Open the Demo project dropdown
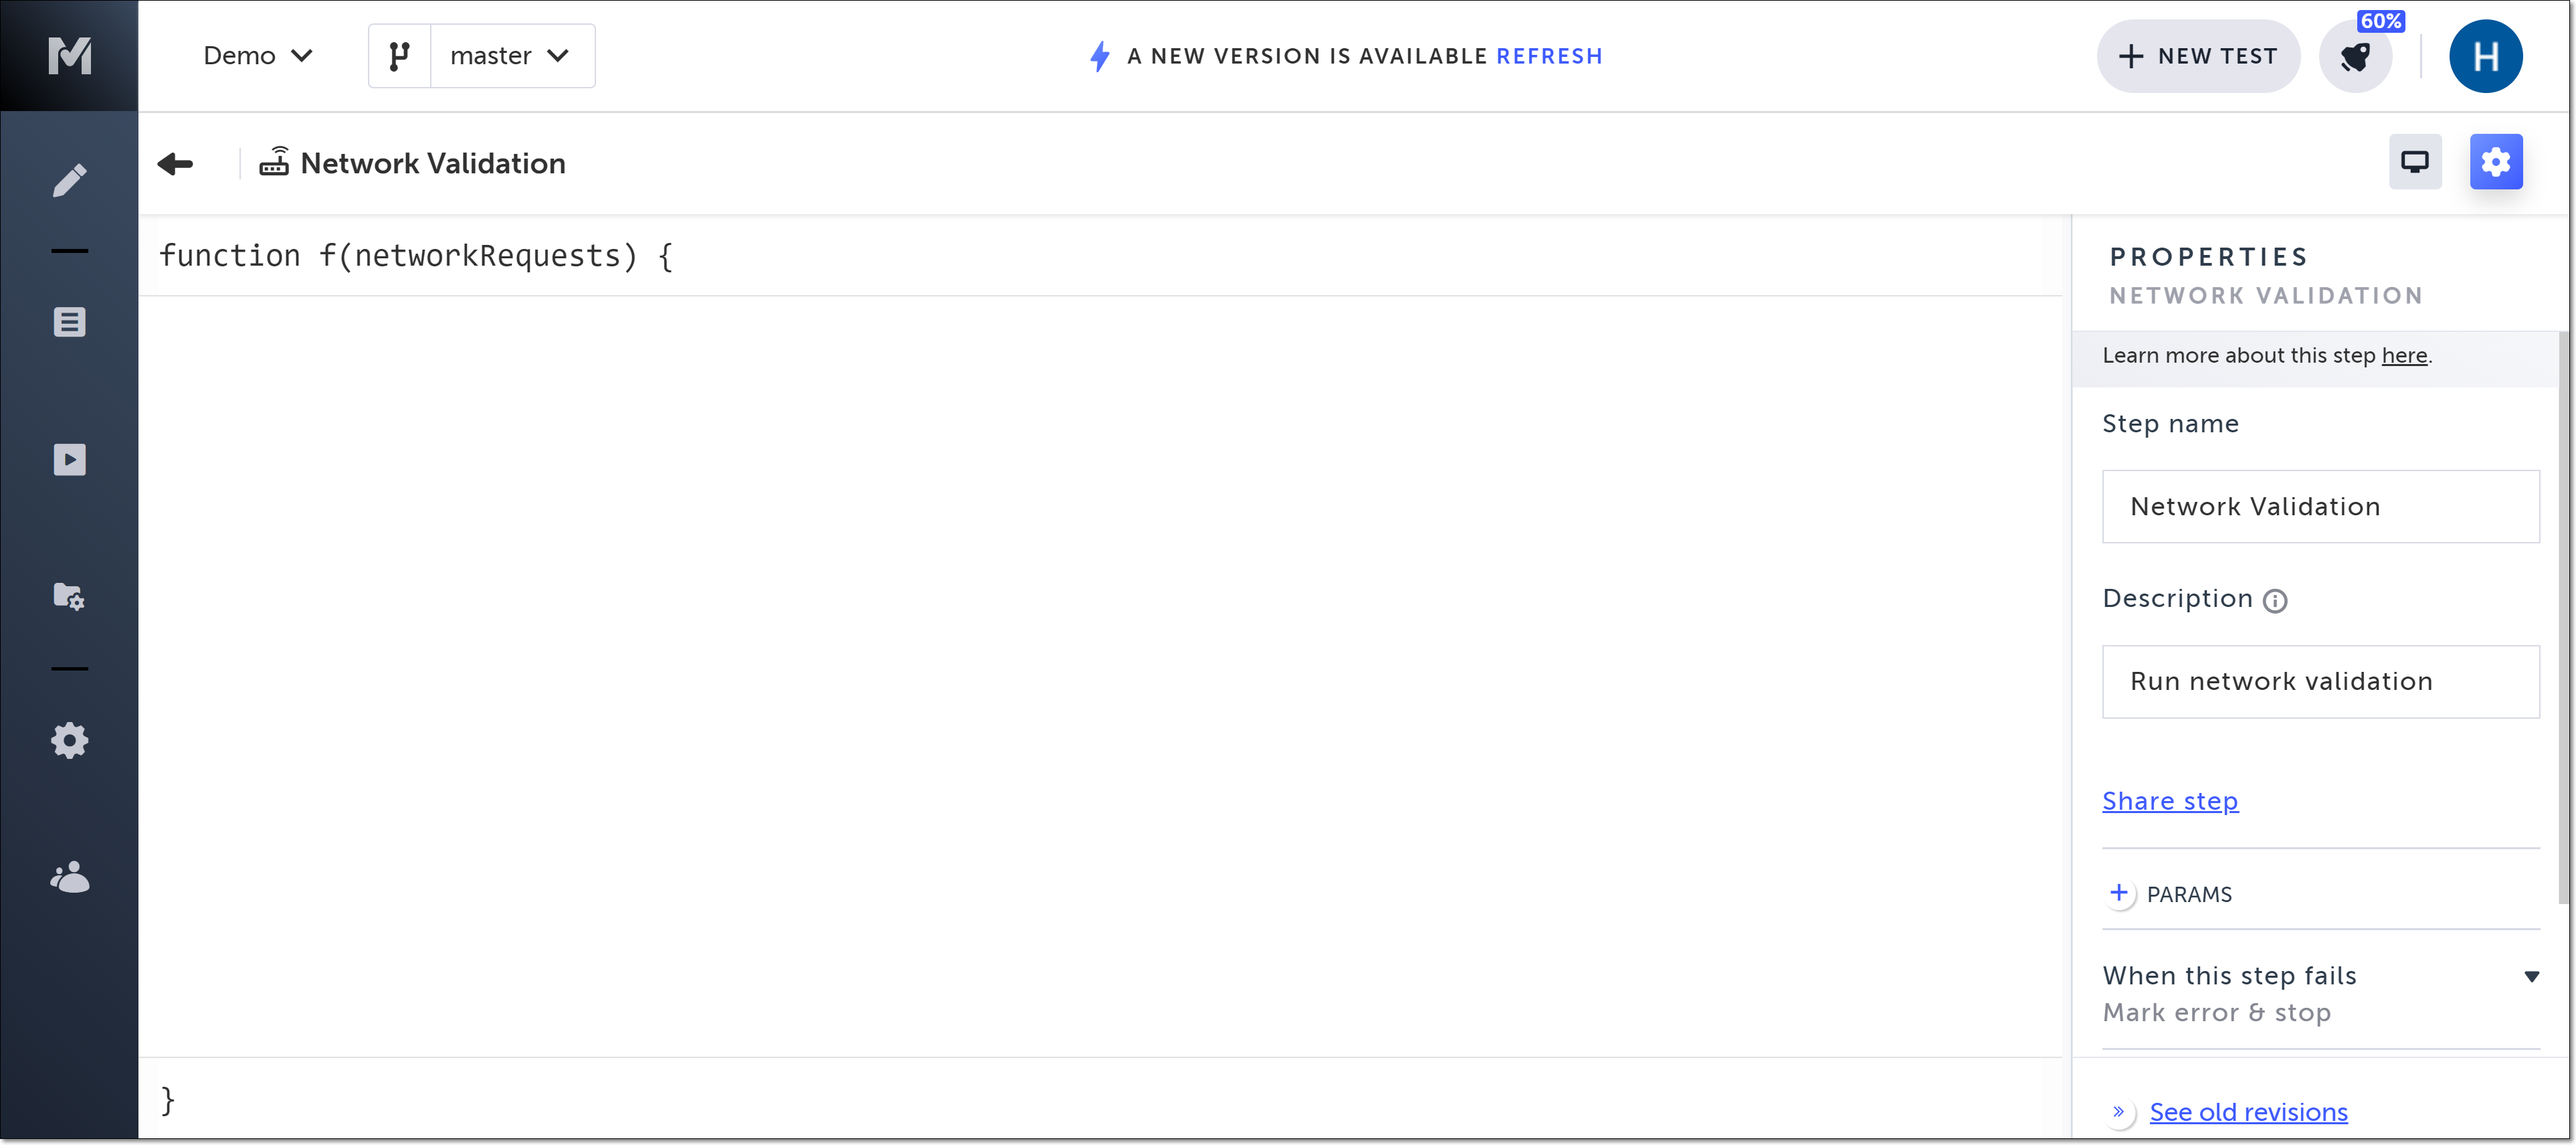 tap(258, 56)
